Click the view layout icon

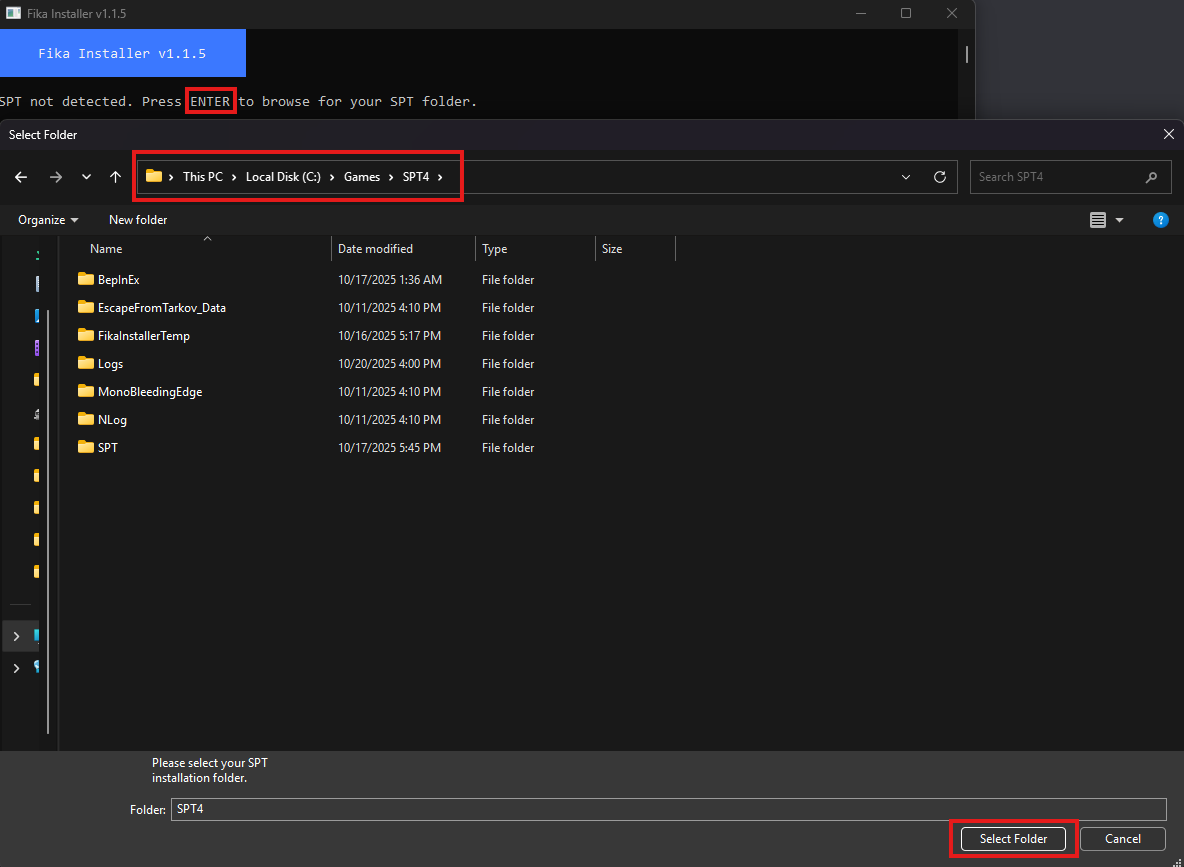[1098, 220]
